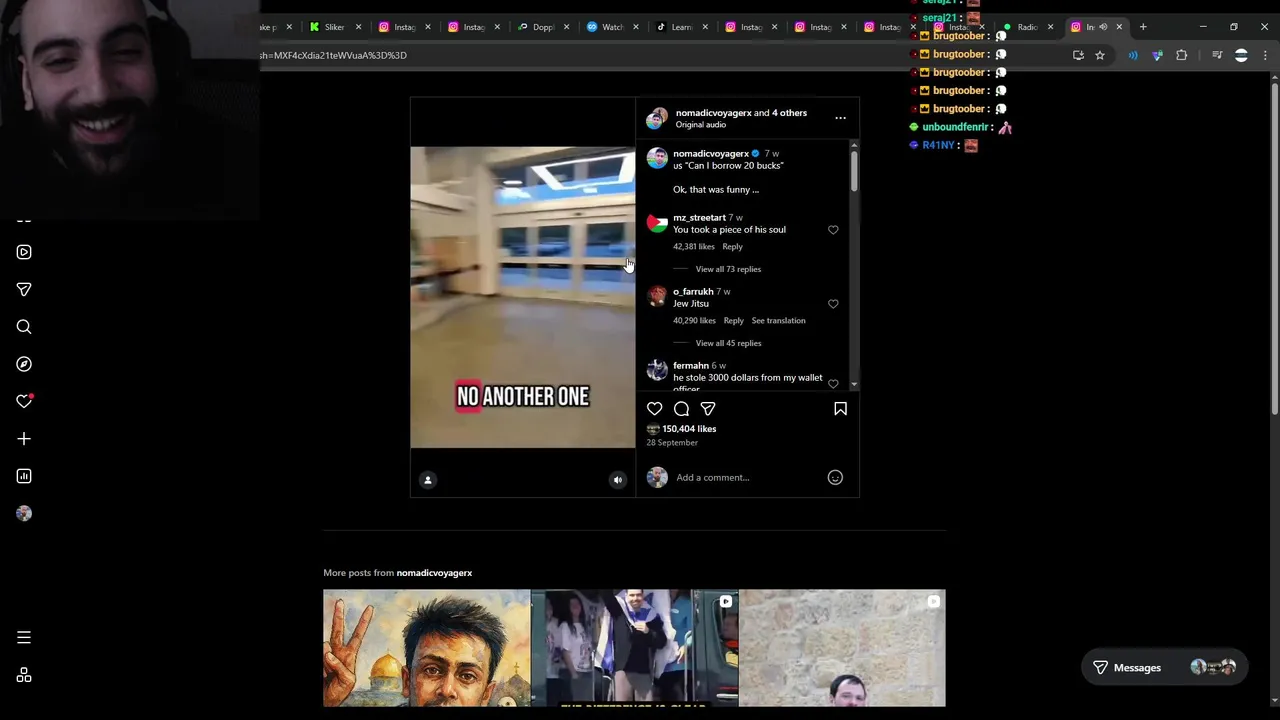Switch to the TikTok Learn tab
The width and height of the screenshot is (1280, 720).
(681, 27)
